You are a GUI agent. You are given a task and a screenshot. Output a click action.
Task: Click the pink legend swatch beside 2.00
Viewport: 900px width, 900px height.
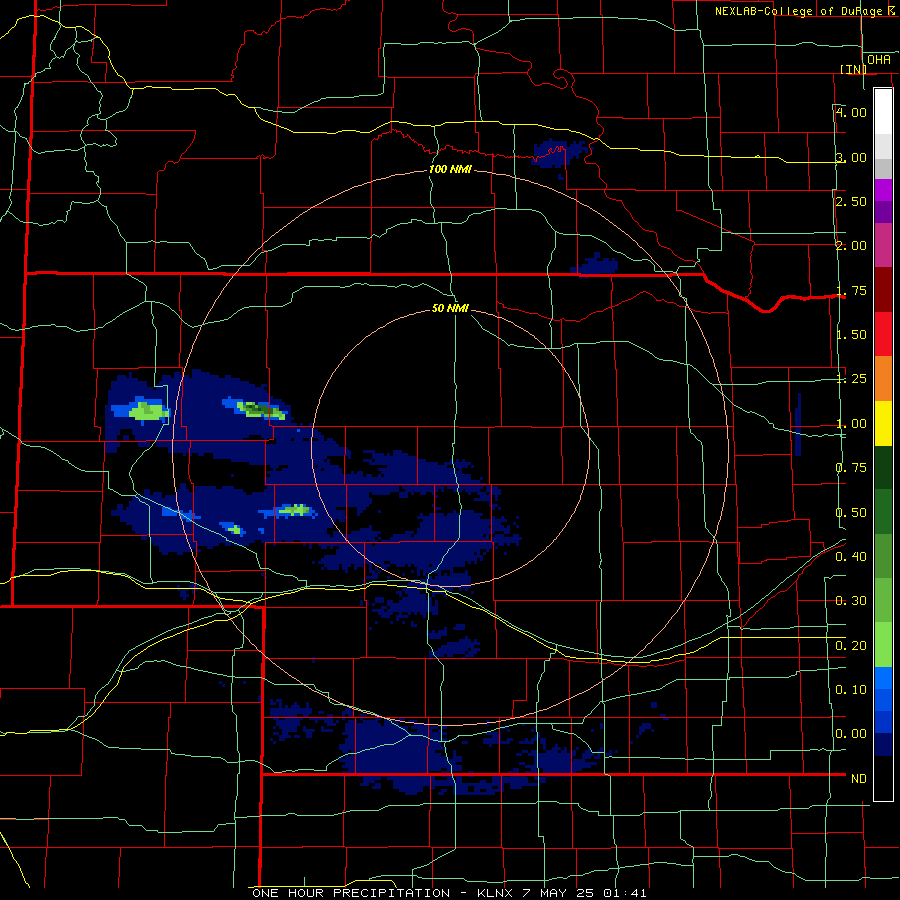pos(883,245)
